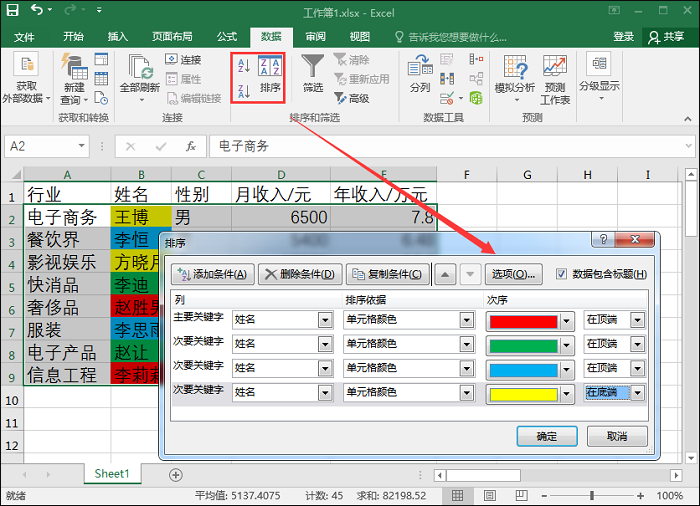Click the Add Condition (添加条件) button
Image resolution: width=700 pixels, height=506 pixels.
pos(211,274)
